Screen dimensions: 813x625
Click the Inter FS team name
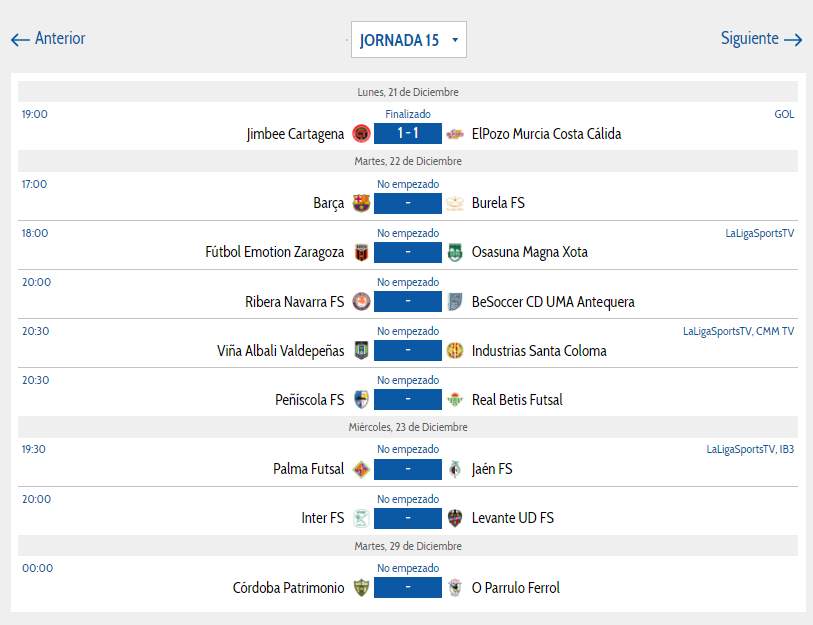323,518
